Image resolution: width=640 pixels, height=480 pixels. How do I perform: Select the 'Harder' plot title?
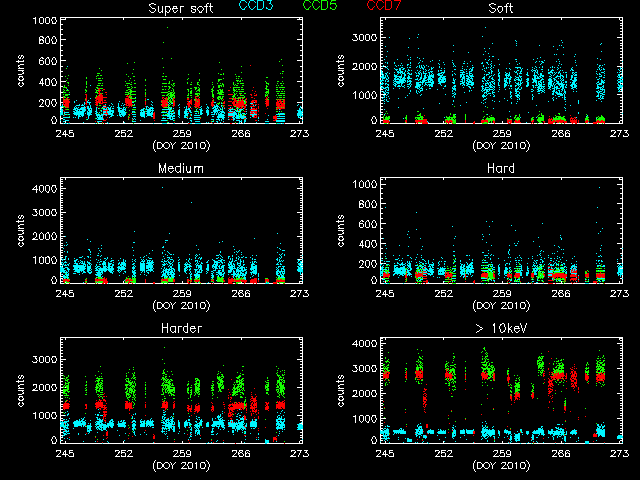(181, 328)
